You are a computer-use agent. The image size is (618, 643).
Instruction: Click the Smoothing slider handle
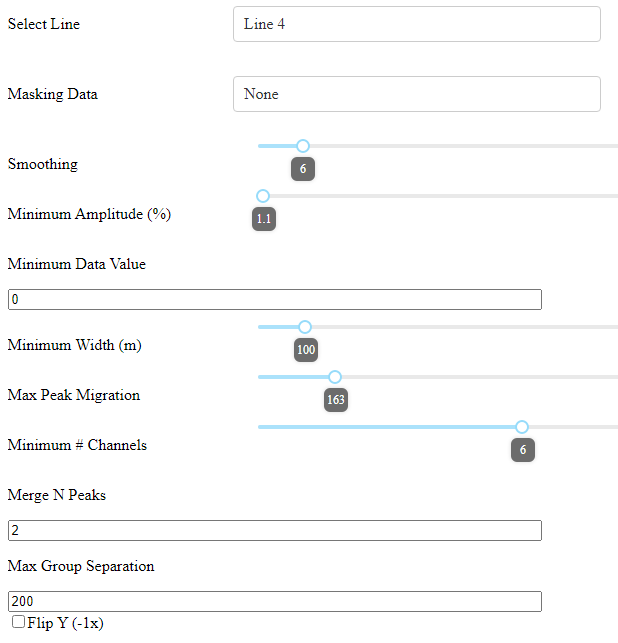[x=303, y=146]
